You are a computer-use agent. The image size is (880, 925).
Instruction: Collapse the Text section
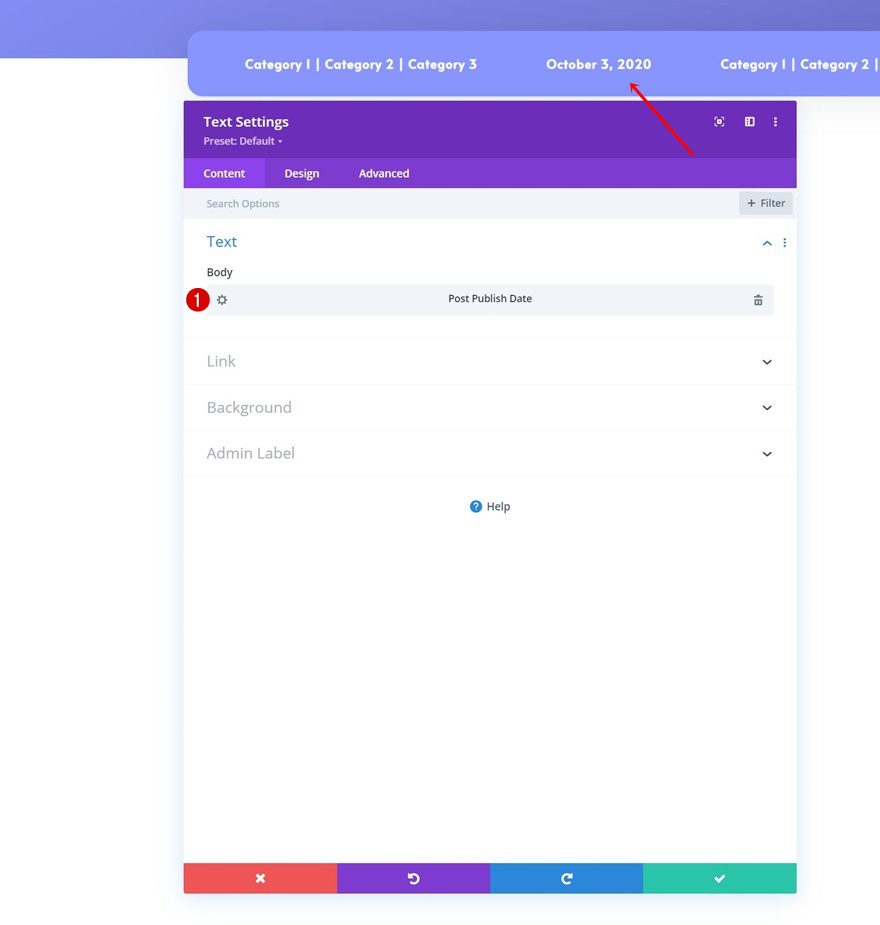tap(767, 242)
